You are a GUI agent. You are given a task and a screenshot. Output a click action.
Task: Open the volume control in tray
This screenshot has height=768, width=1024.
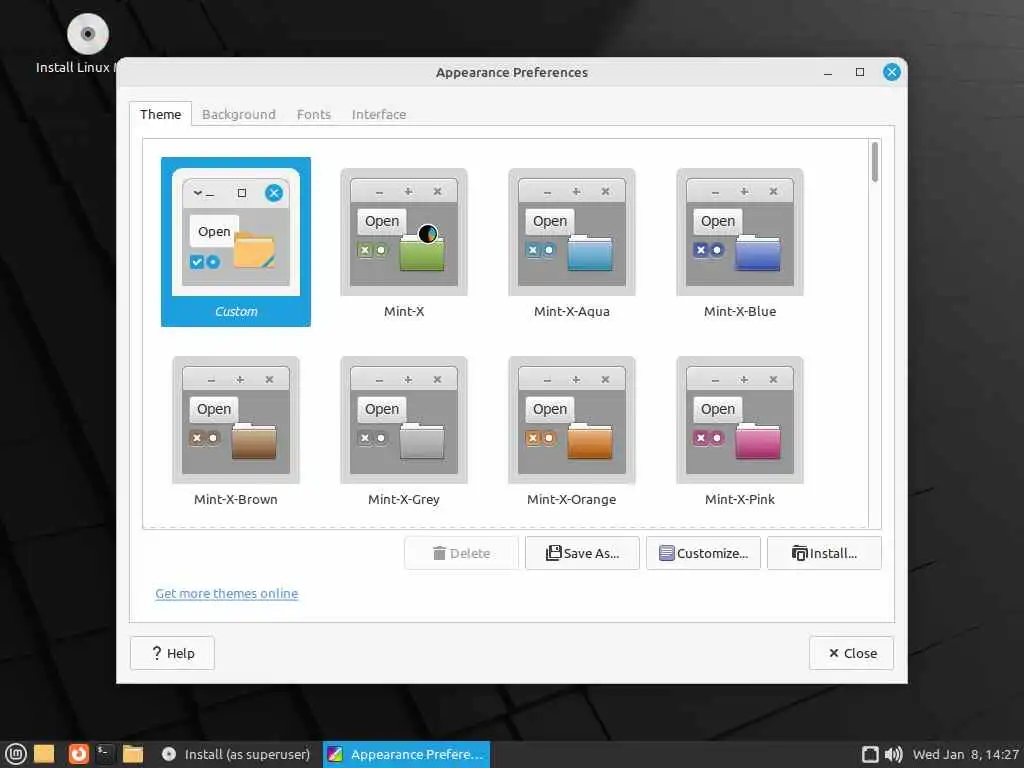[893, 754]
